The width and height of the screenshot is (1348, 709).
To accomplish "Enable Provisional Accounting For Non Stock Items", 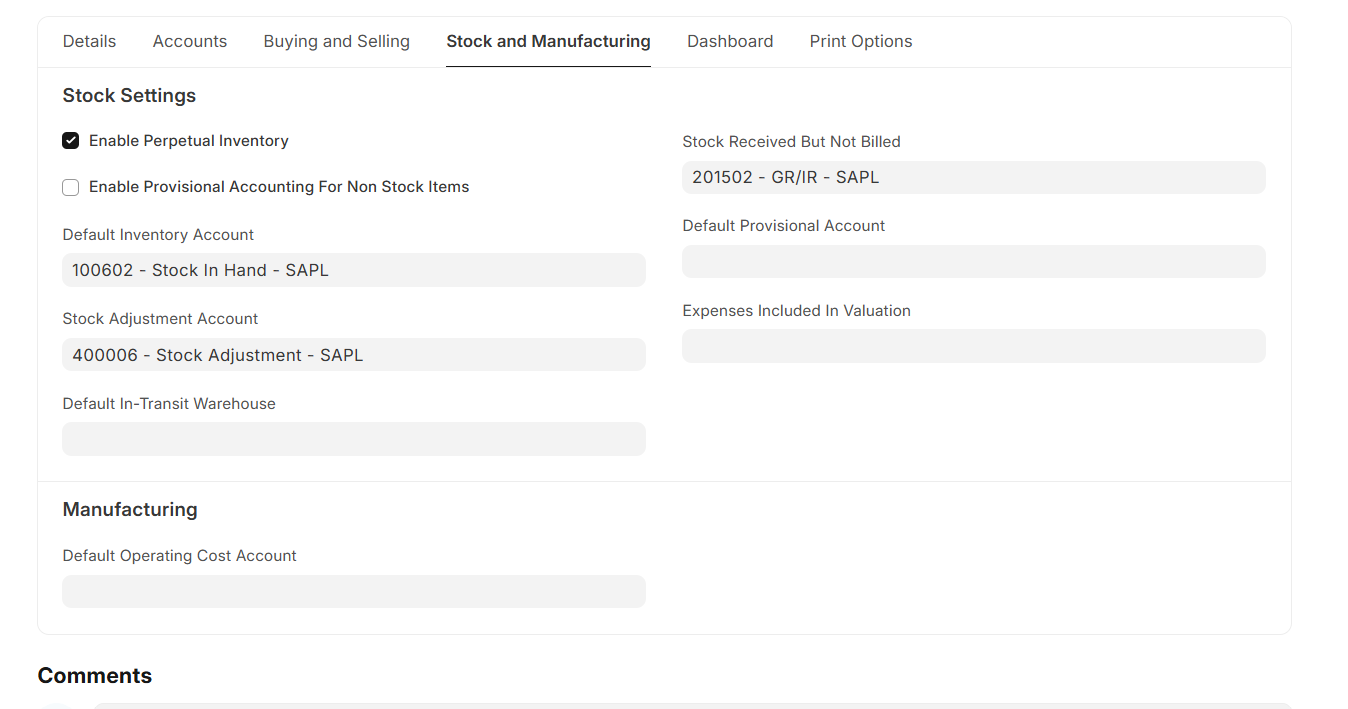I will [71, 187].
